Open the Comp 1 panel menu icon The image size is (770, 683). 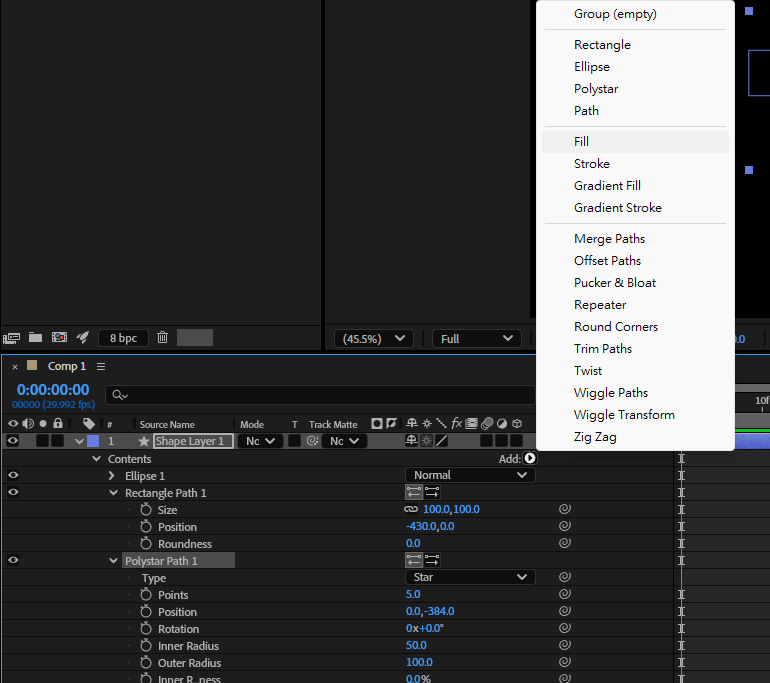[101, 367]
